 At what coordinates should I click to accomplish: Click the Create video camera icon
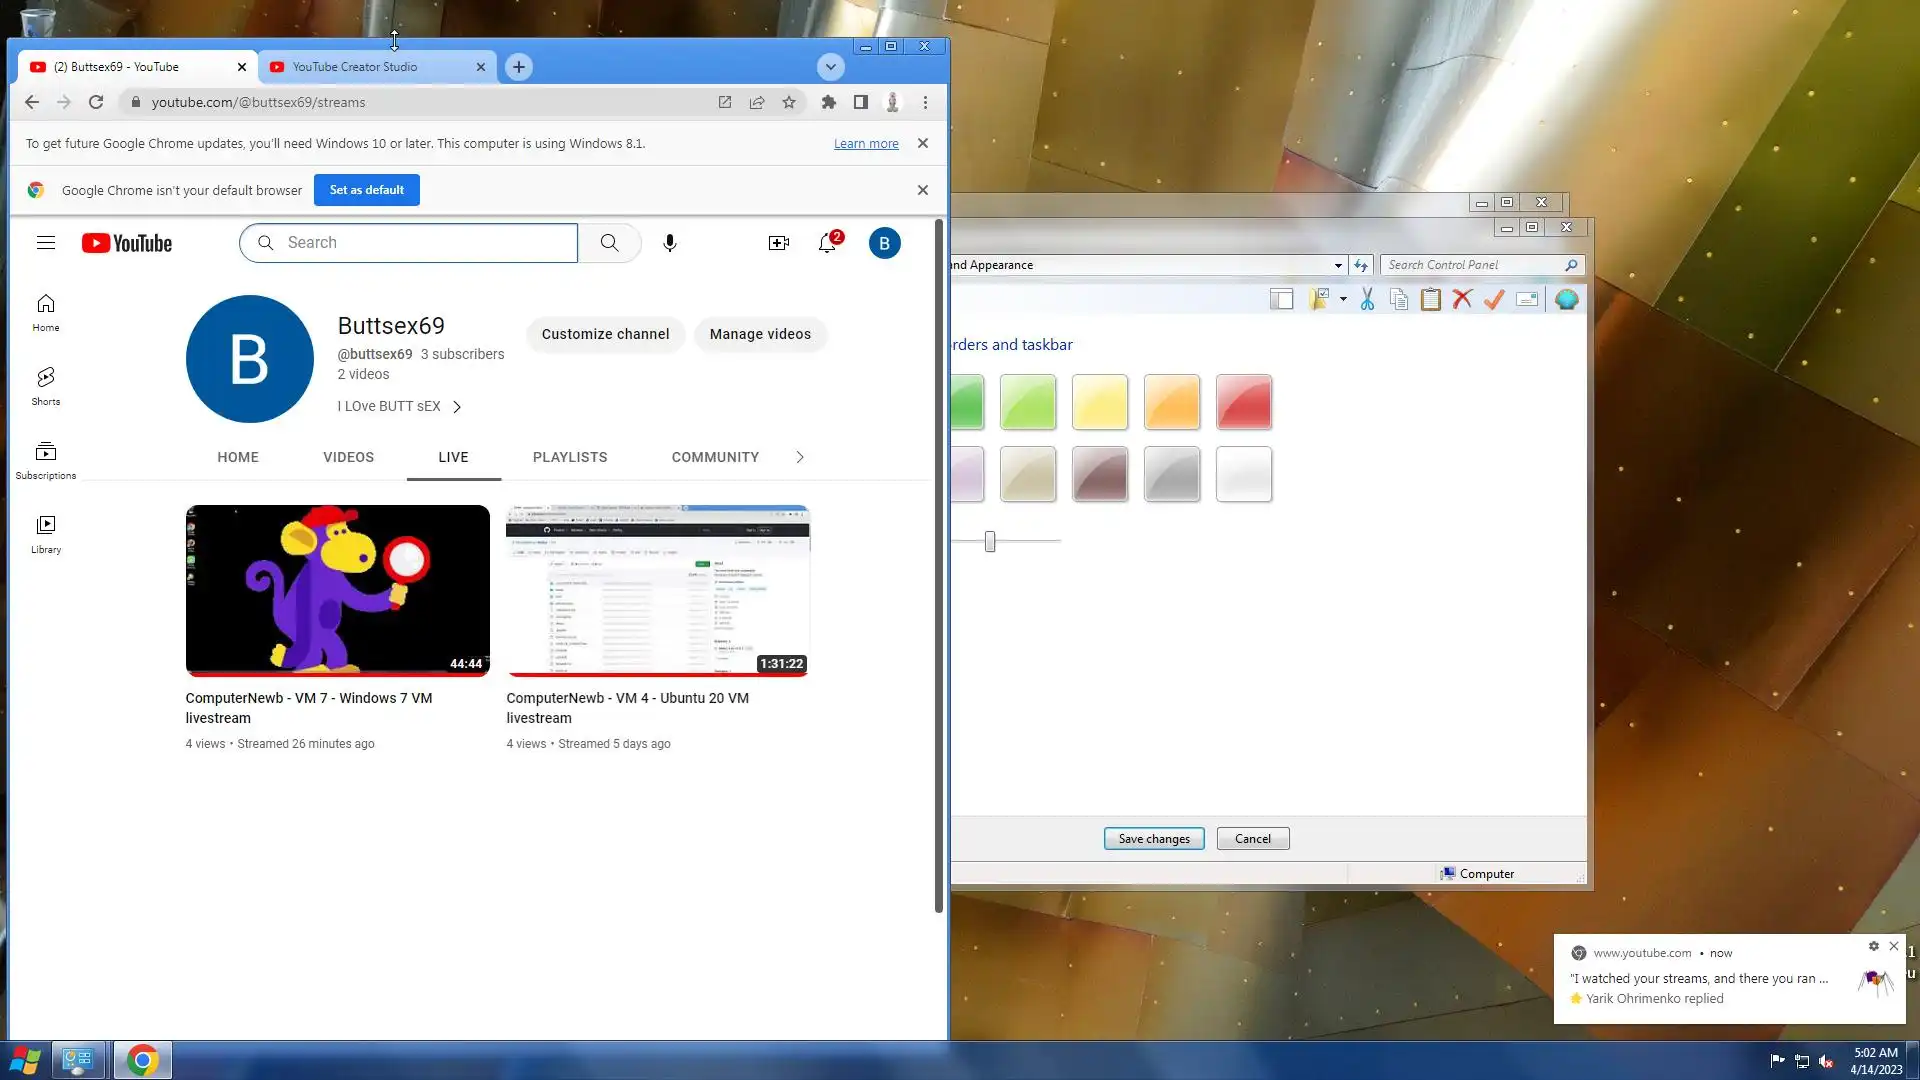coord(778,243)
